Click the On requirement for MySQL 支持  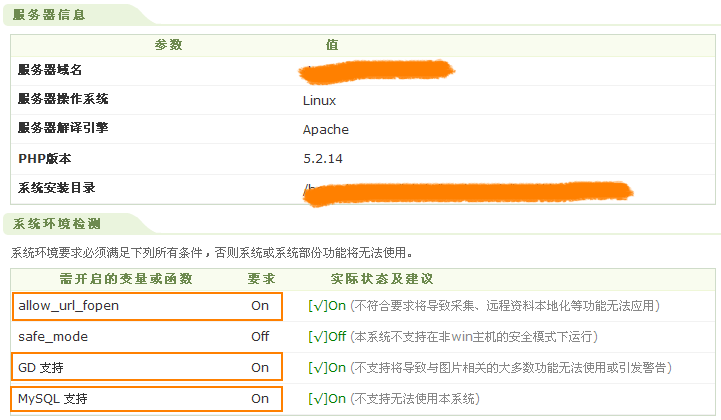[x=260, y=399]
